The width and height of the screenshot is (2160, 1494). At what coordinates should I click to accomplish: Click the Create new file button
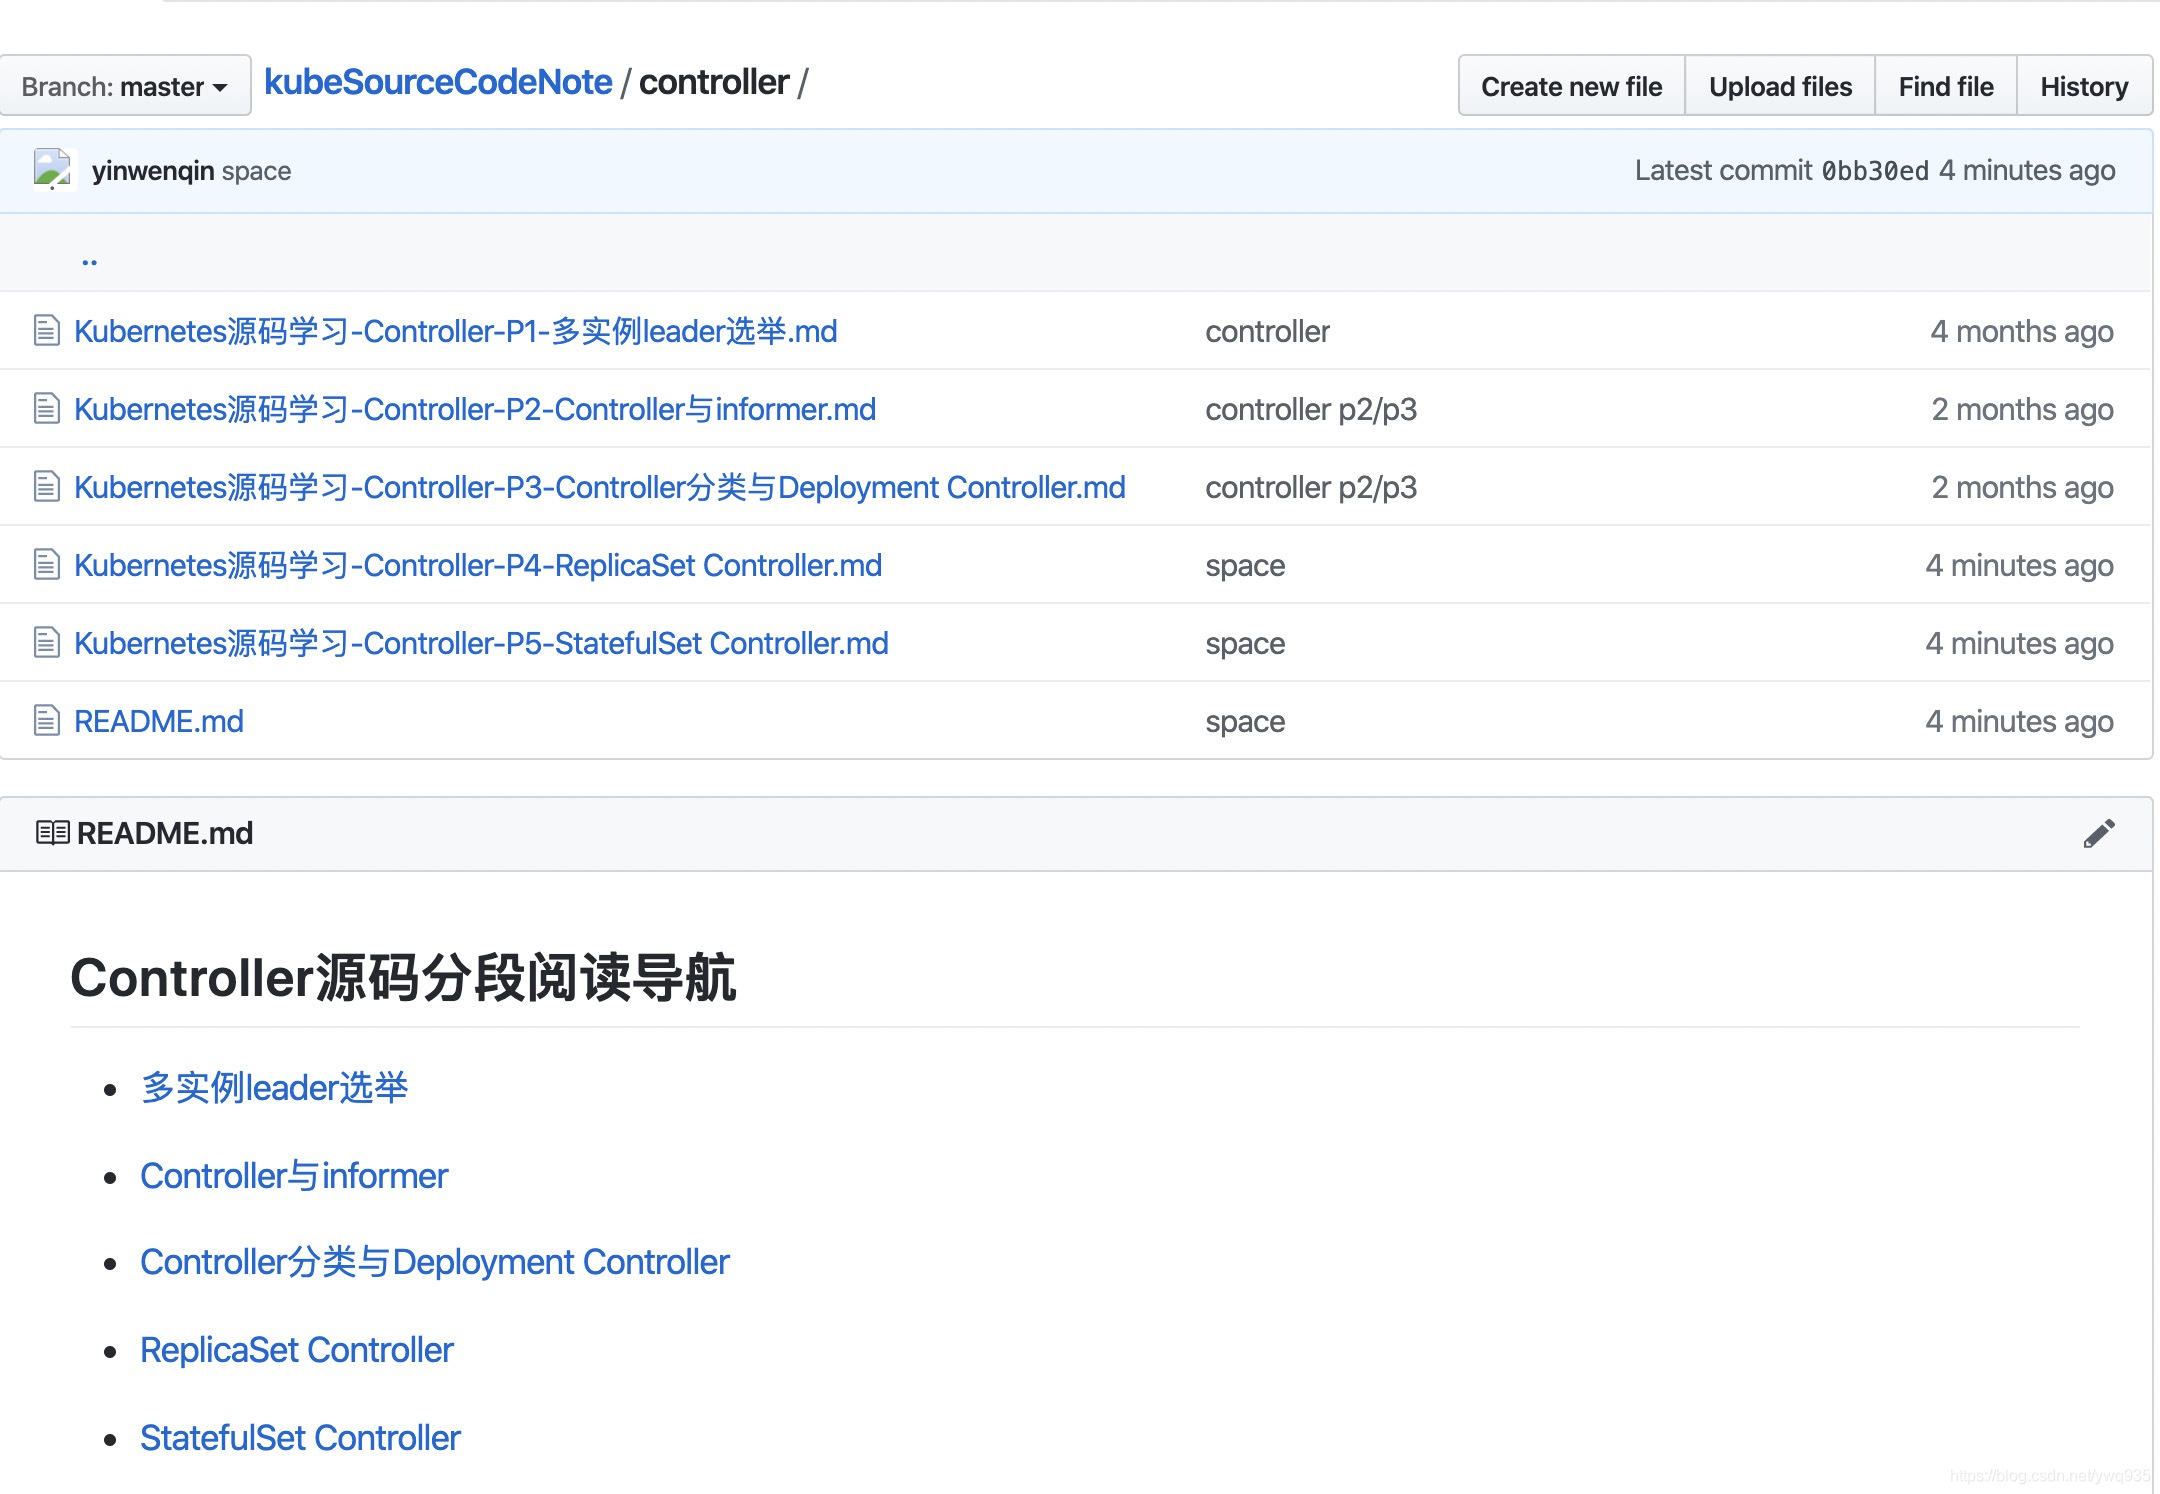click(x=1571, y=86)
